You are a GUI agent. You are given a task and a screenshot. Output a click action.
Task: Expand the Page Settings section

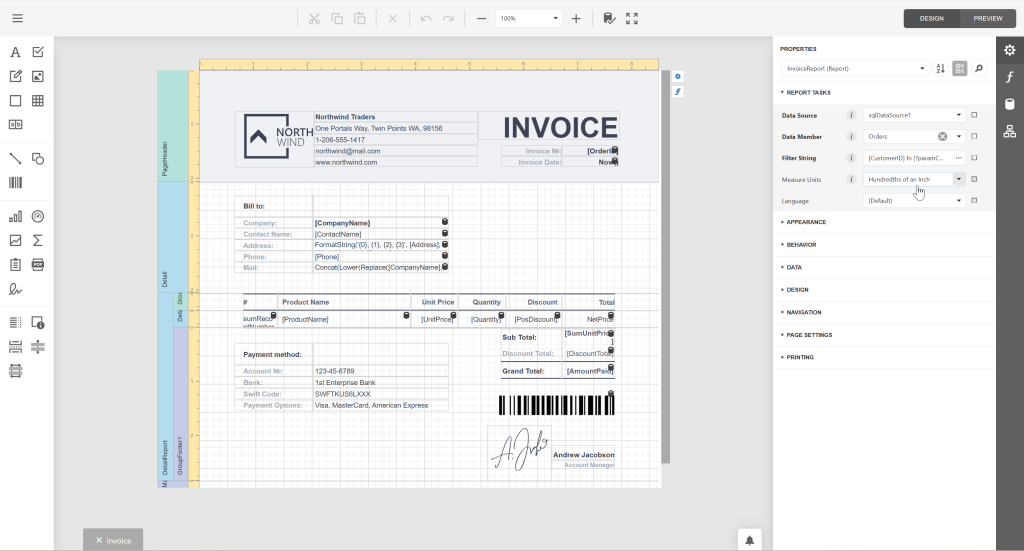click(x=807, y=335)
